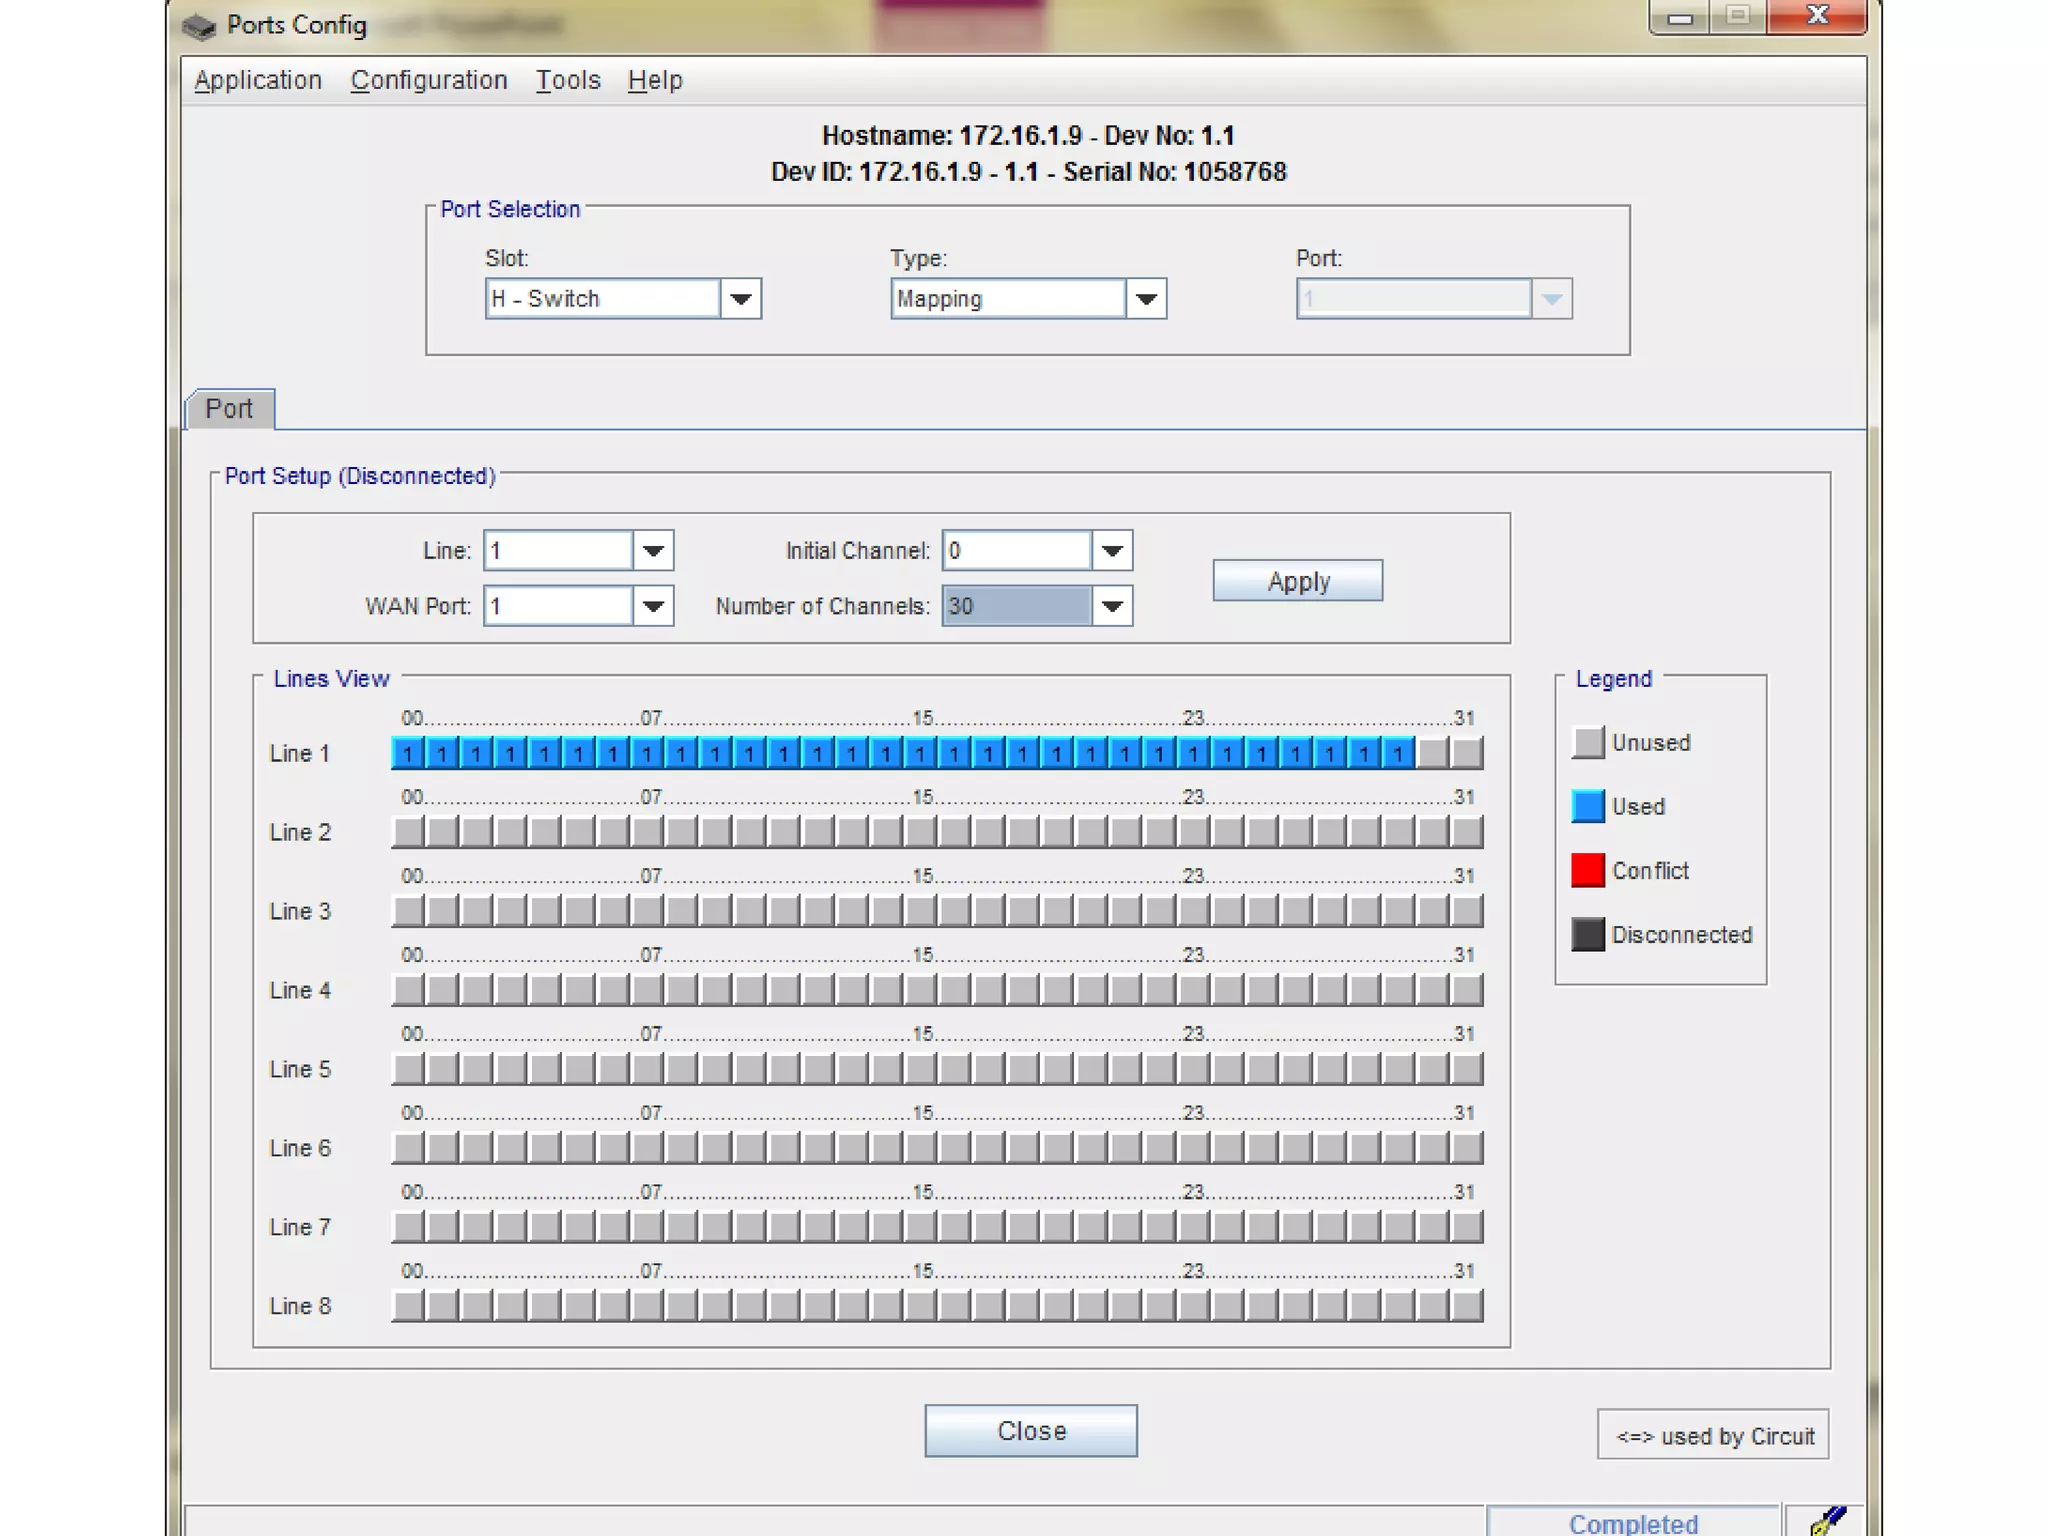Click the gray Unused legend swatch
Screen dimensions: 2048x1536
pyautogui.click(x=1587, y=742)
